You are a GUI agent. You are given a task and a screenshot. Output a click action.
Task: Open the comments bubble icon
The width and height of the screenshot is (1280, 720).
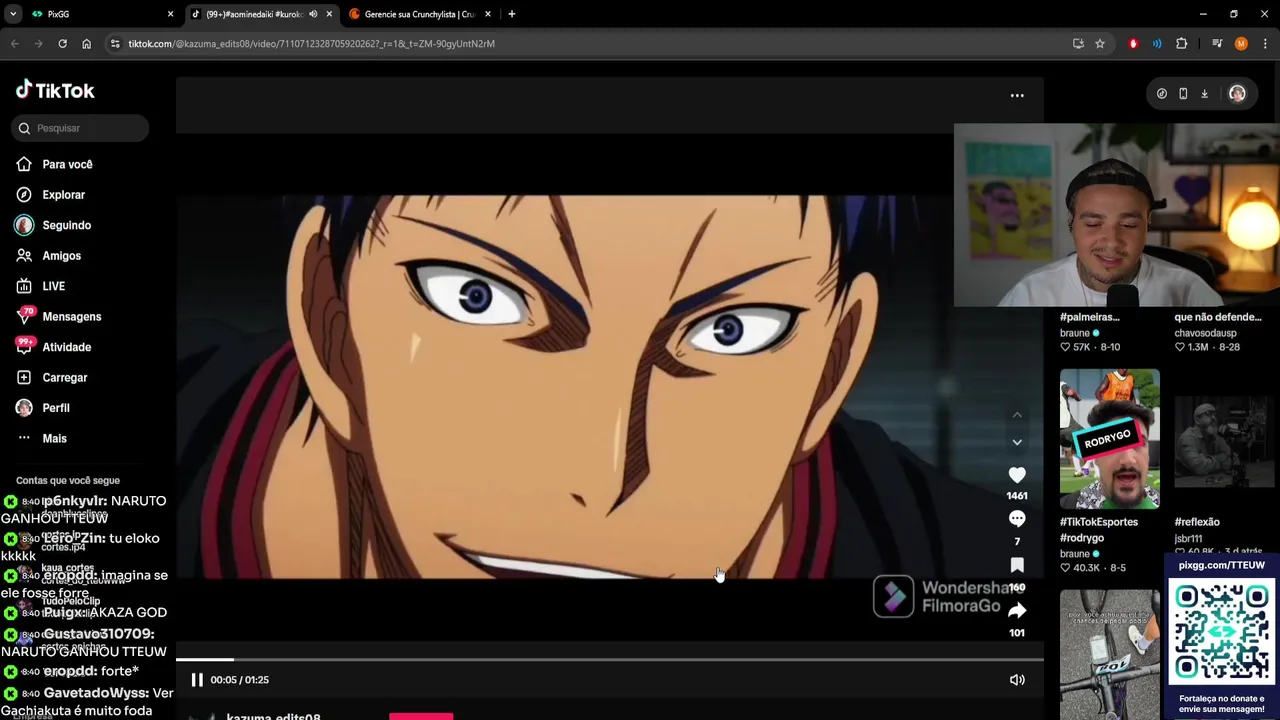[1017, 519]
